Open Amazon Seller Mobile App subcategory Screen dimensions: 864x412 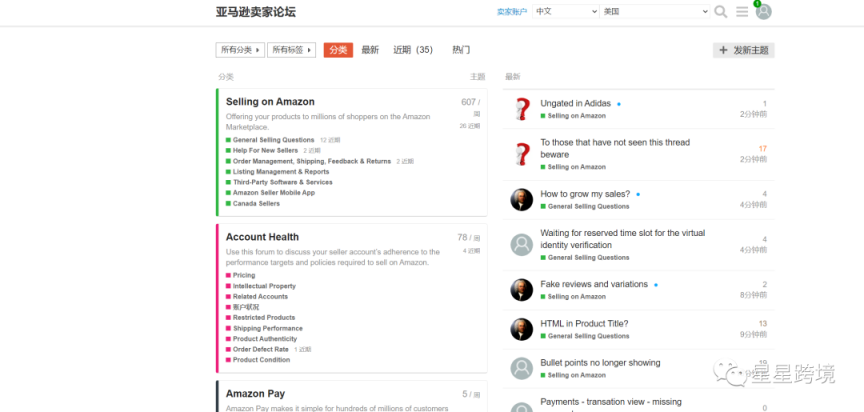(274, 193)
